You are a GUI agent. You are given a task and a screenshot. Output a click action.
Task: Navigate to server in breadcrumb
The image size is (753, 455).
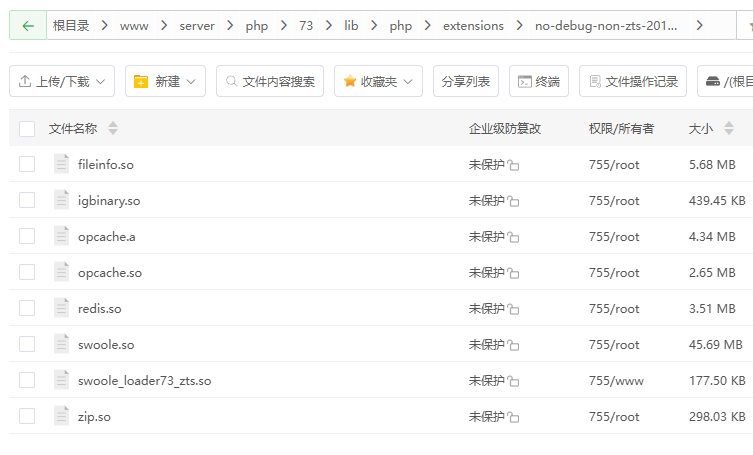pos(197,26)
